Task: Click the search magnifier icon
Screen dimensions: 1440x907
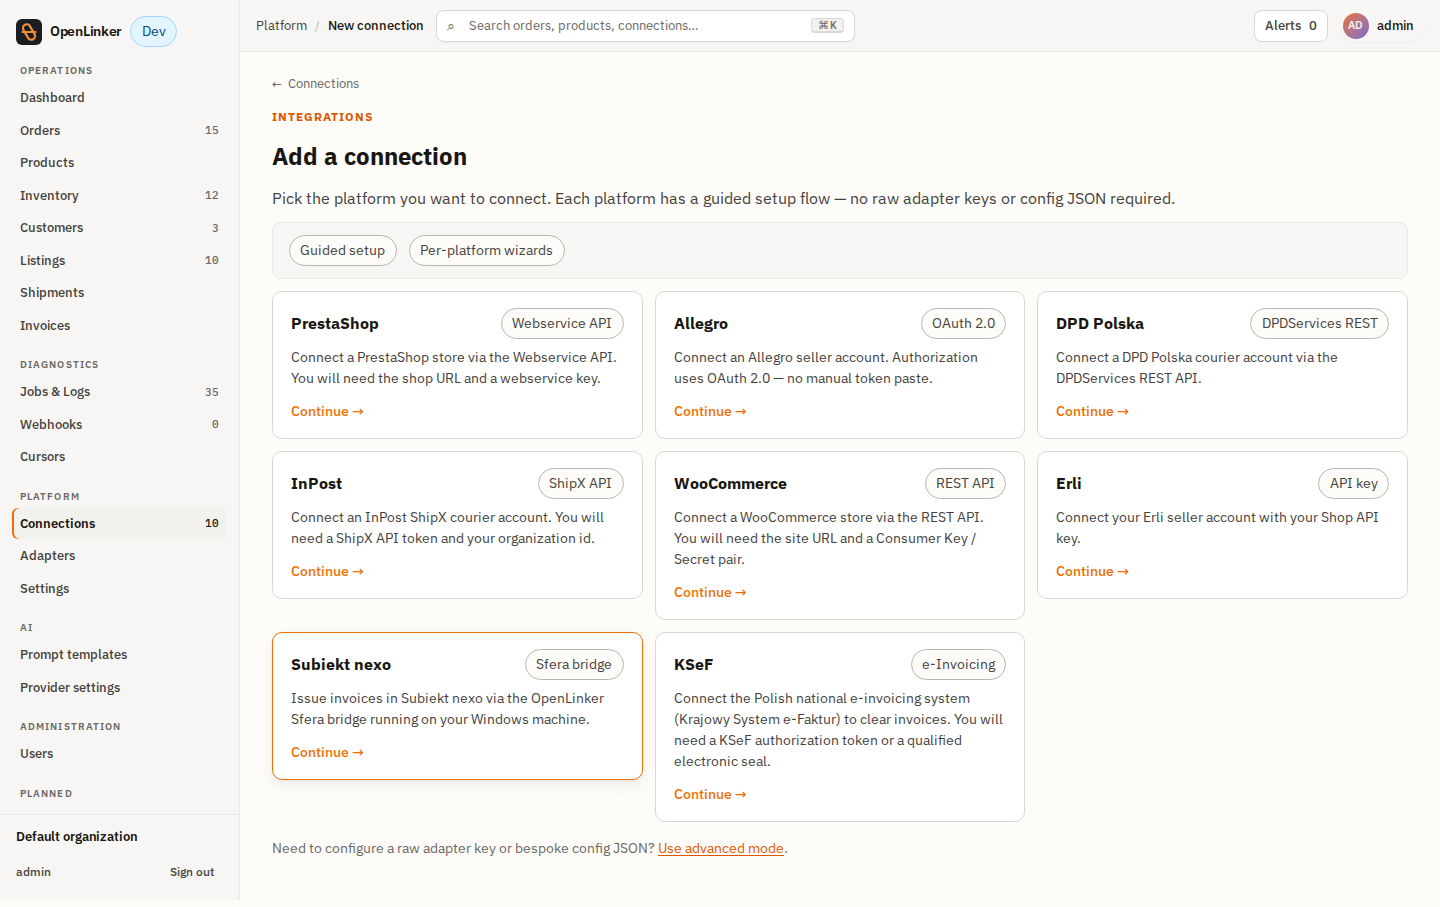Action: 451,26
